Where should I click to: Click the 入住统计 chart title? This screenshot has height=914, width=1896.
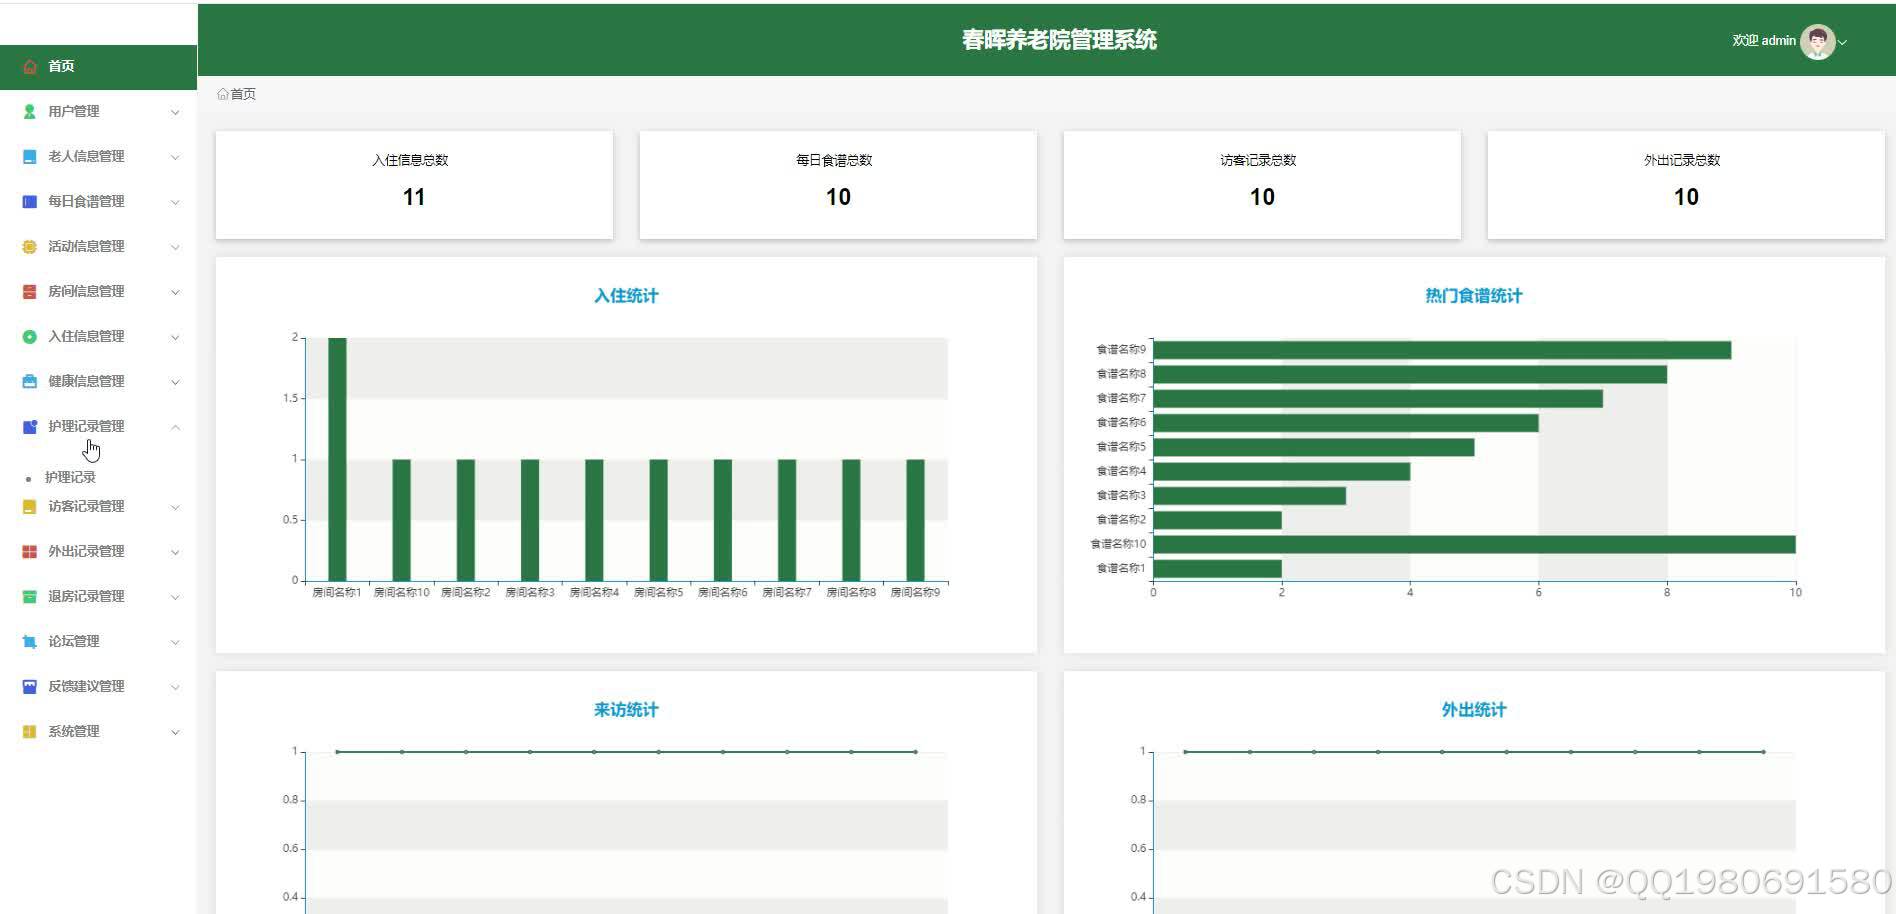626,296
